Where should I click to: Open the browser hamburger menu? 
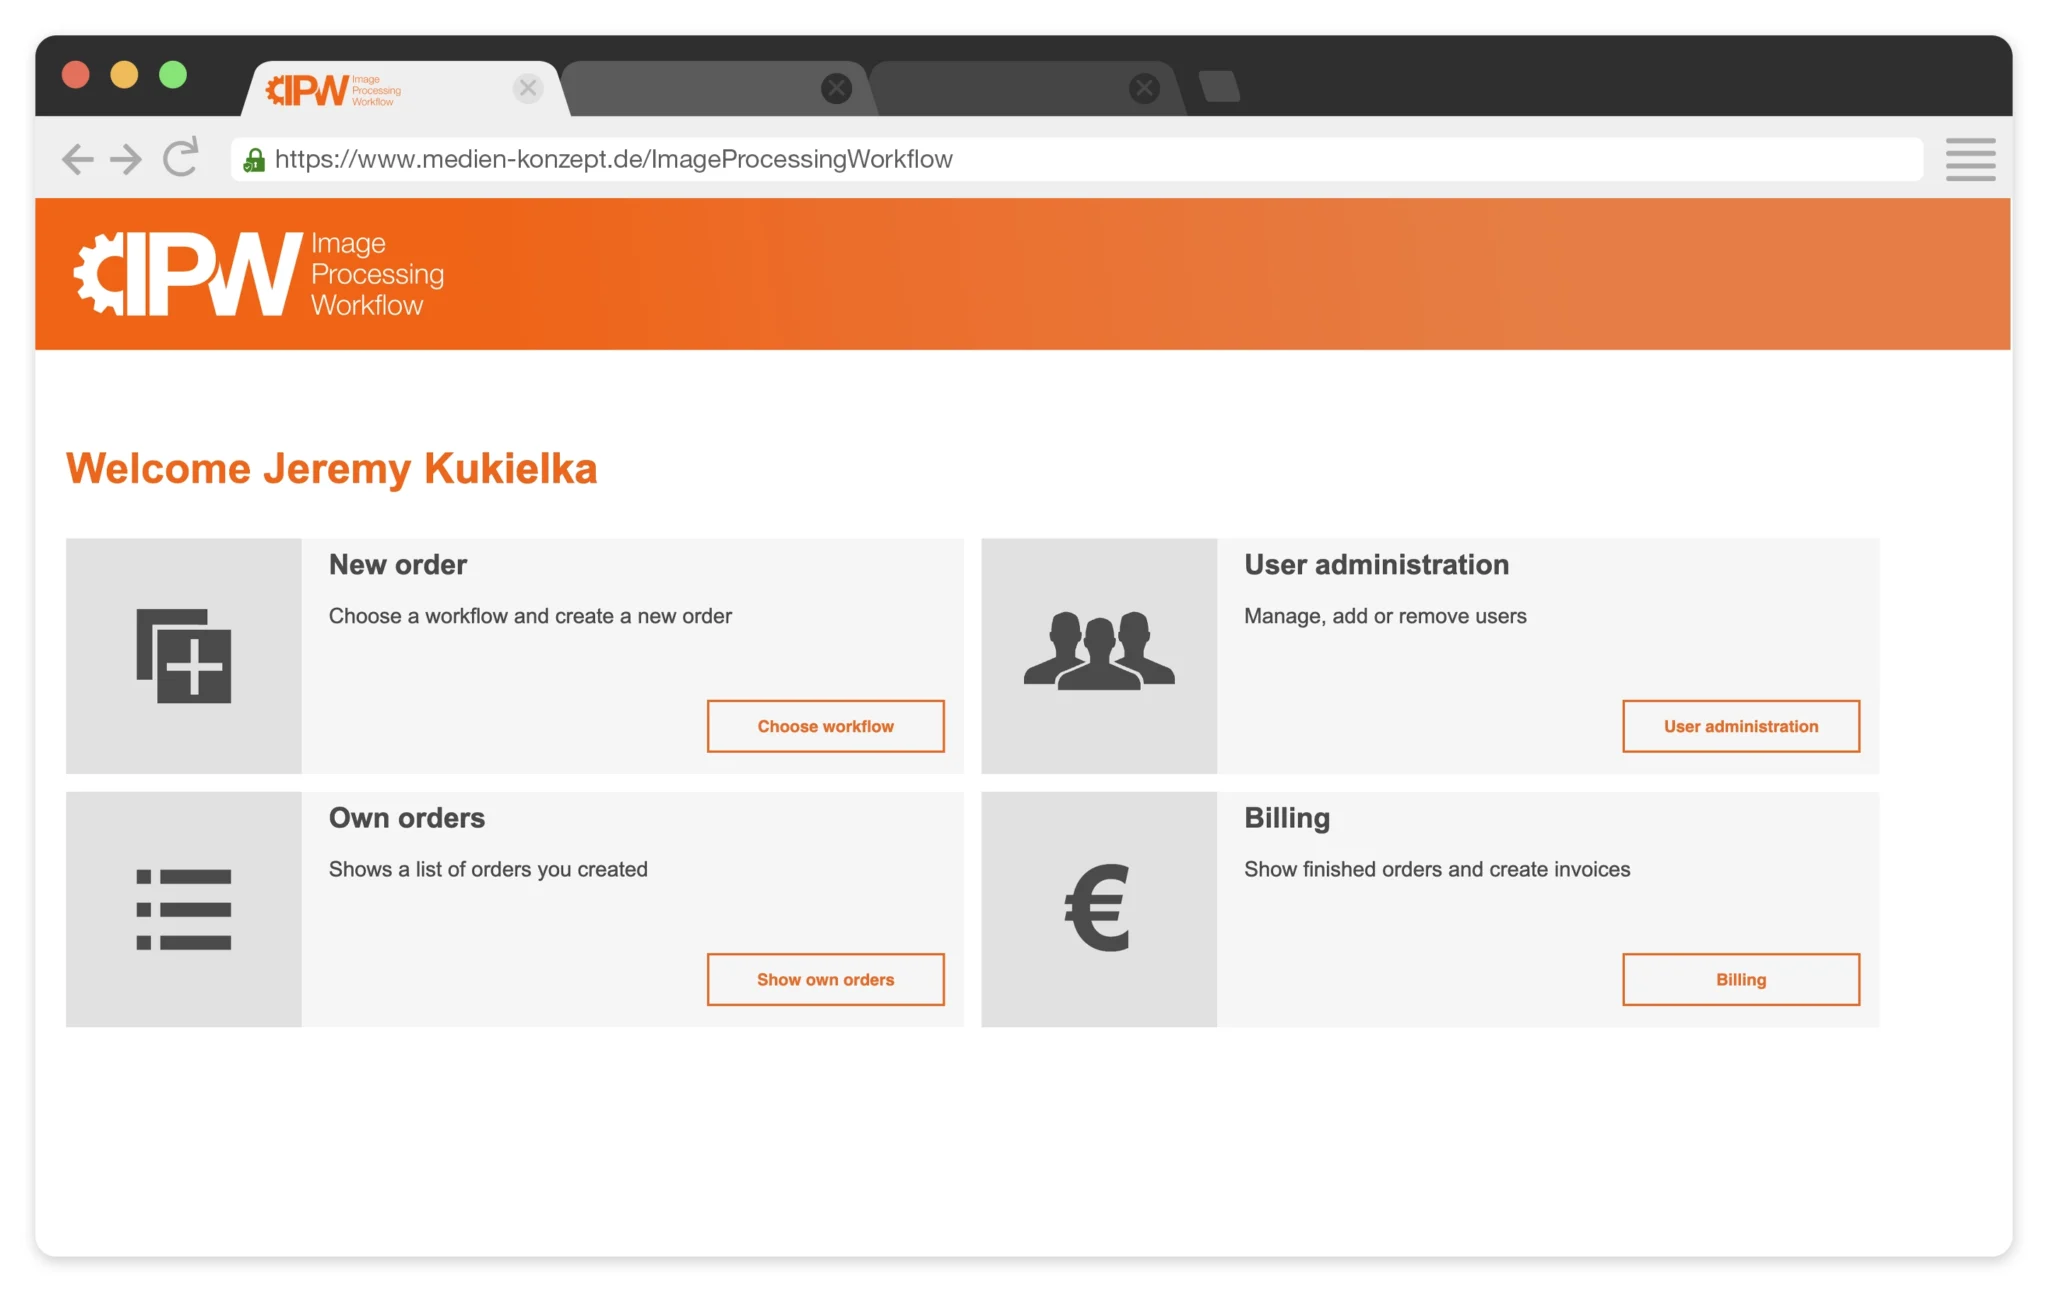click(x=1970, y=159)
